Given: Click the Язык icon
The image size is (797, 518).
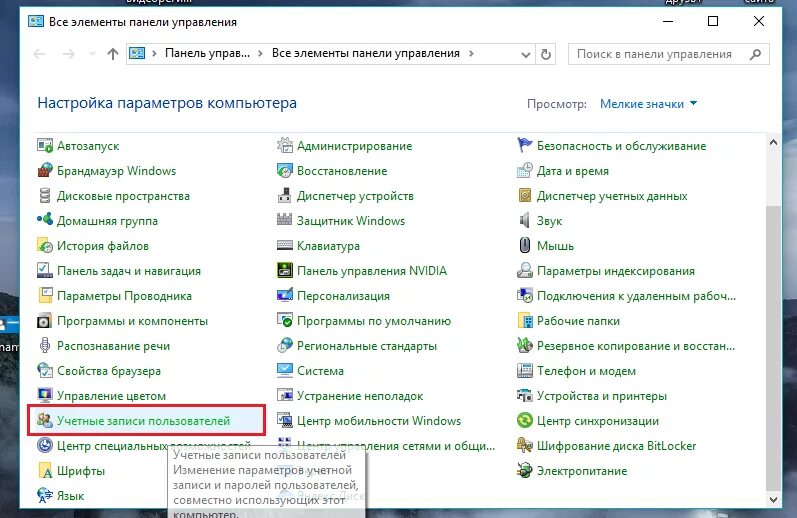Looking at the screenshot, I should coord(45,496).
